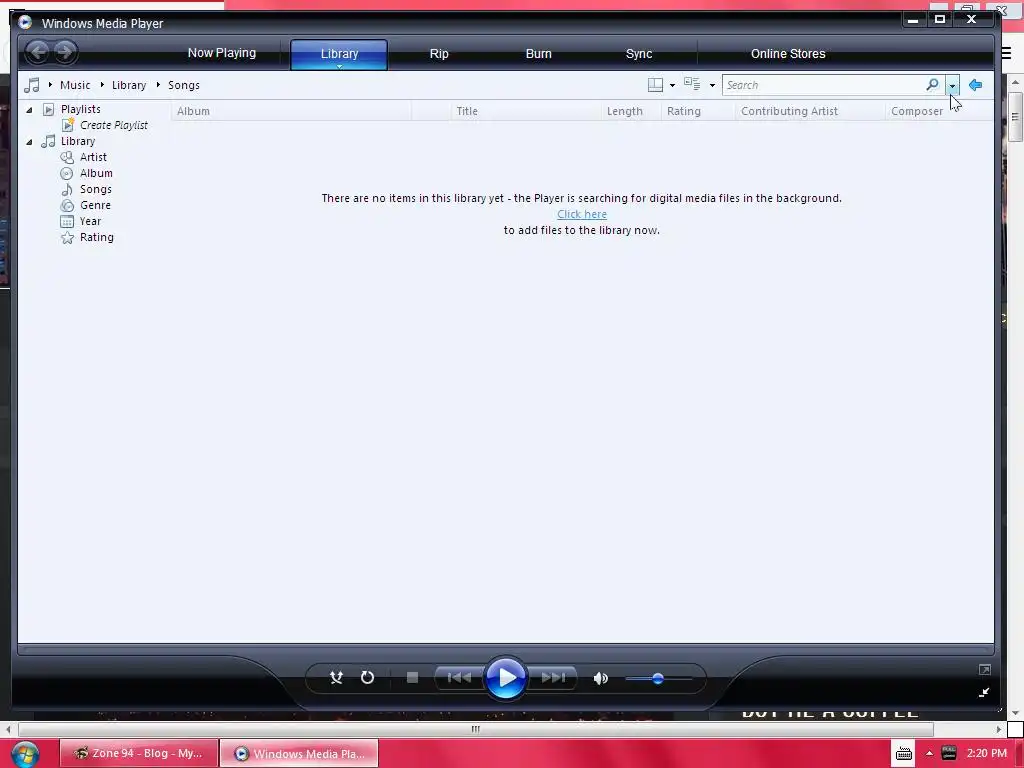Viewport: 1024px width, 768px height.
Task: Switch to the Rip tab
Action: (x=439, y=54)
